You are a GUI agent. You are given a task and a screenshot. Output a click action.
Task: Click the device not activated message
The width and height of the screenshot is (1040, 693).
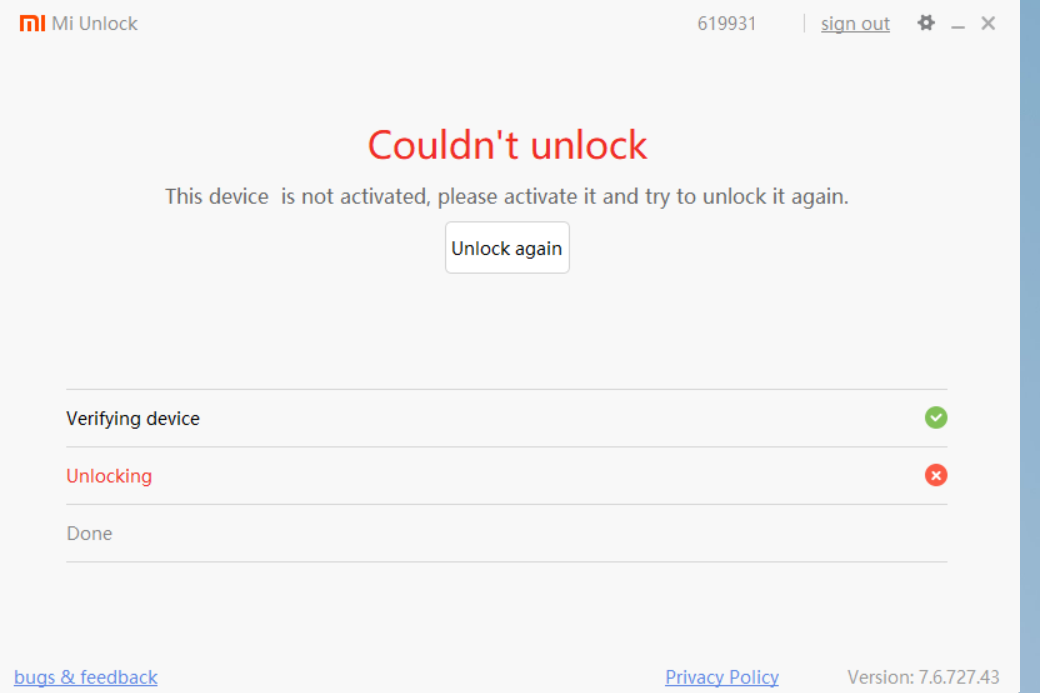pyautogui.click(x=507, y=196)
